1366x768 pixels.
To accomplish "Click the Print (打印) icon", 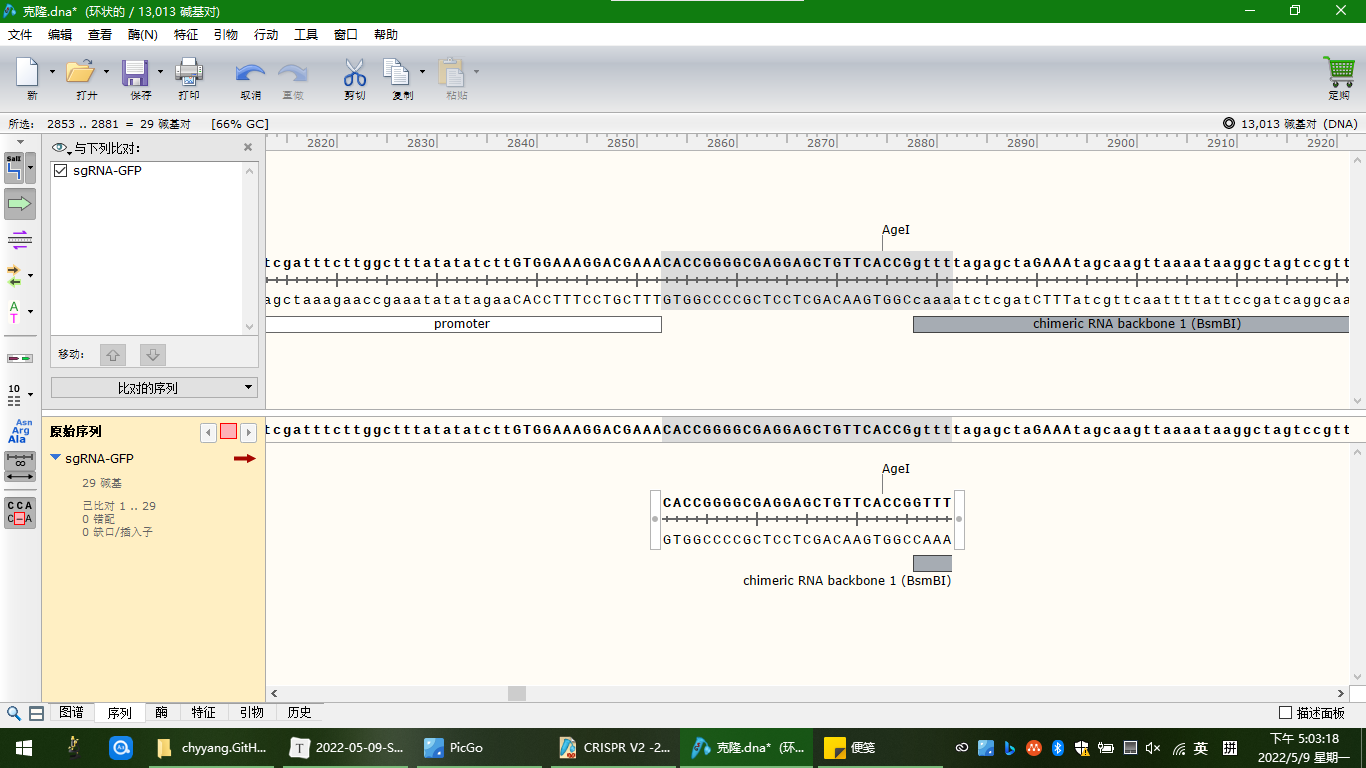I will click(189, 72).
